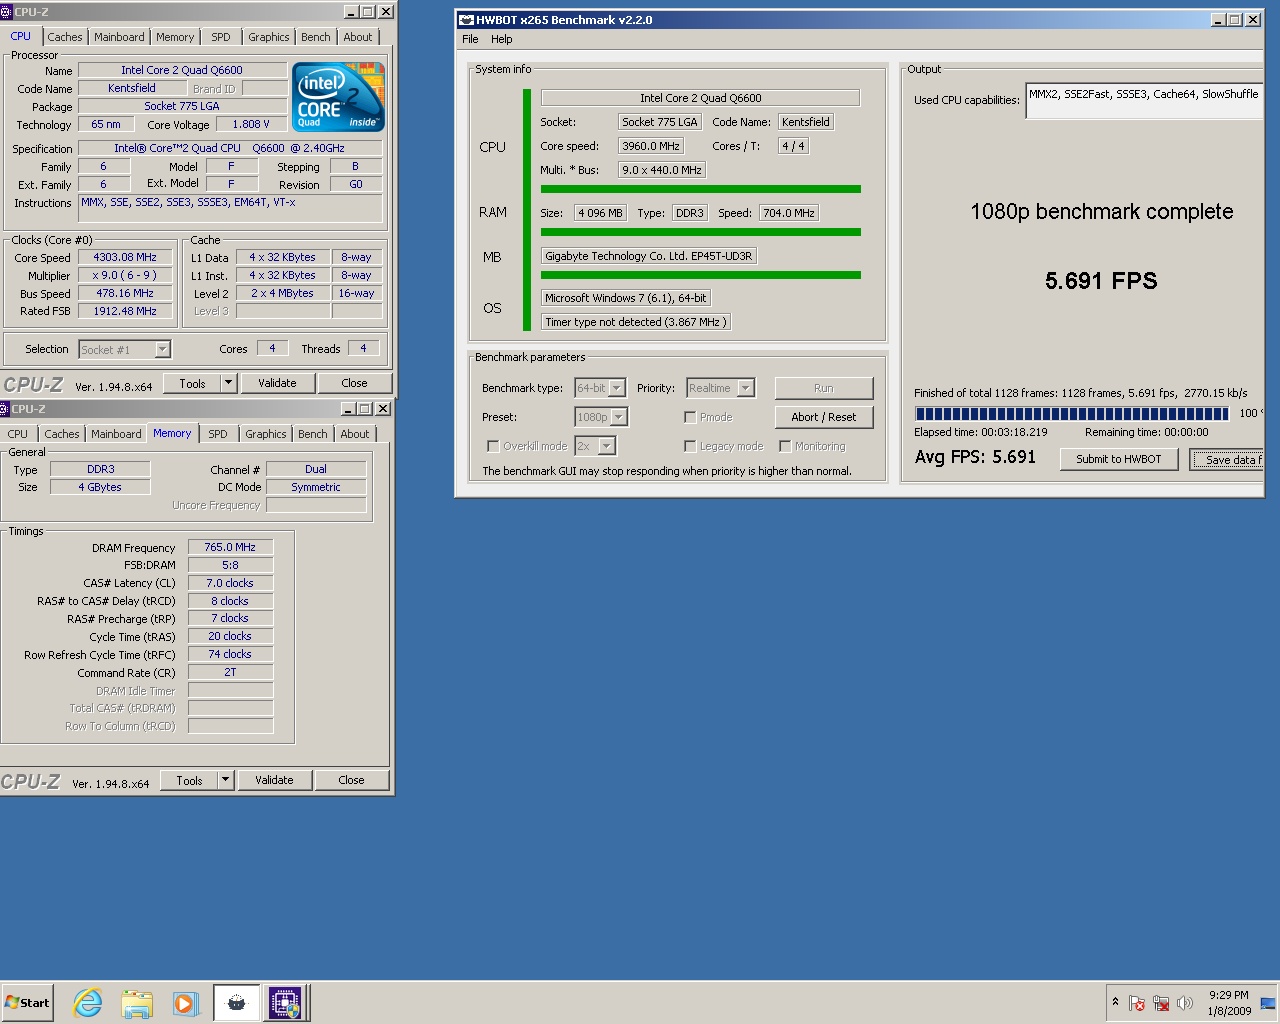Open the volume speaker icon in the tray
This screenshot has width=1280, height=1024.
[x=1185, y=1003]
